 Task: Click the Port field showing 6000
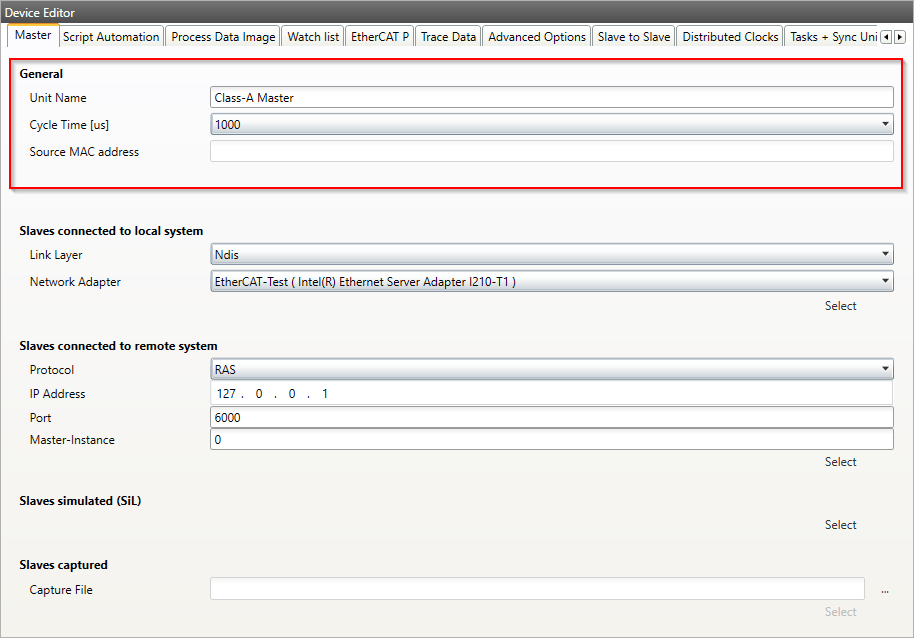point(550,418)
